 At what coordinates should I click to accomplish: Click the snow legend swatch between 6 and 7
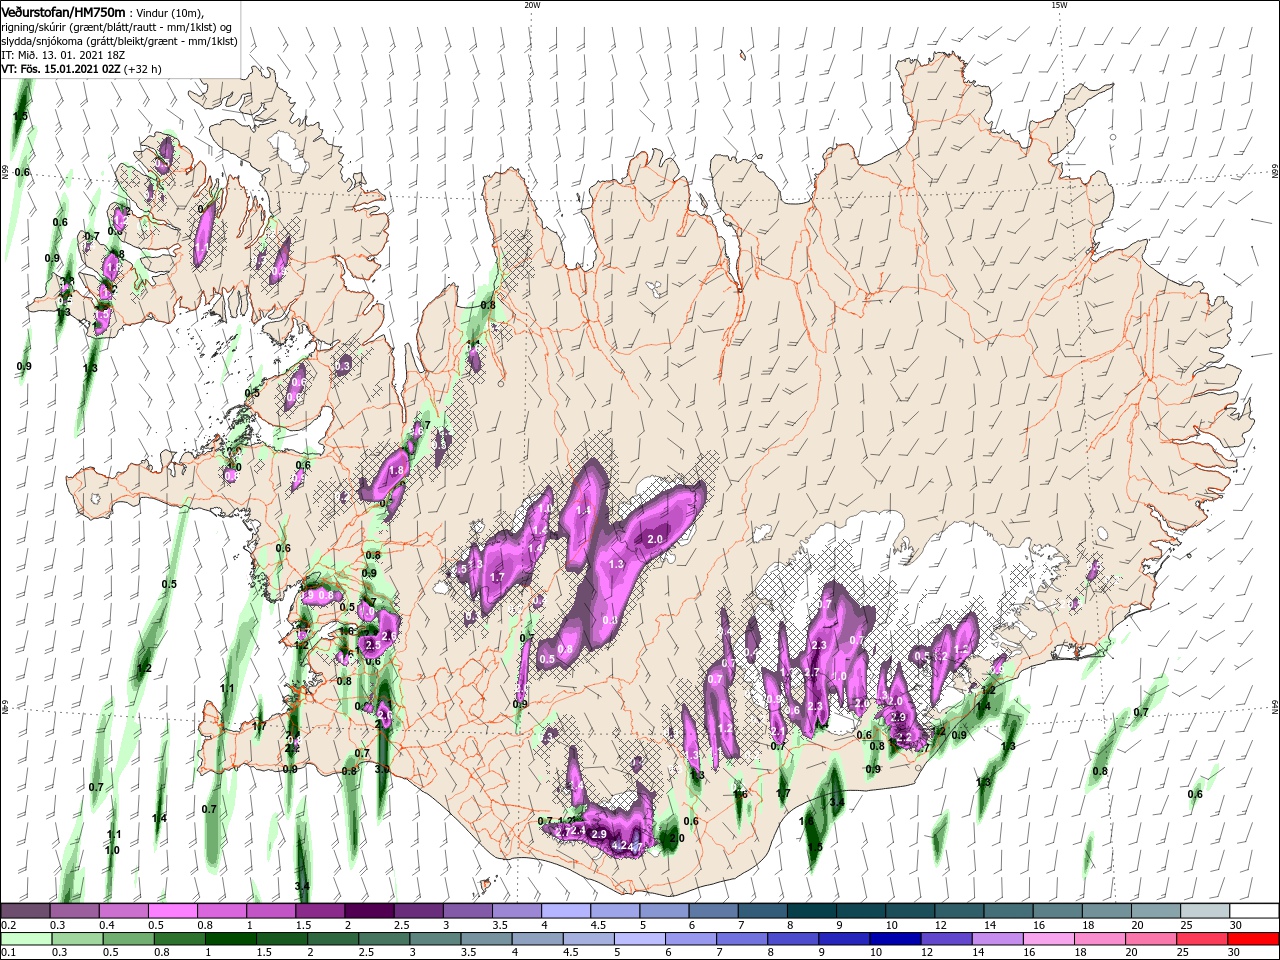tap(713, 911)
